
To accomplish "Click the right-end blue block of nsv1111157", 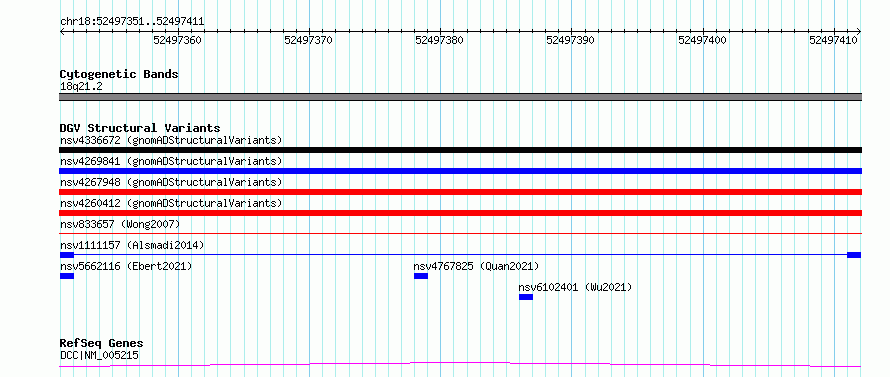I will (854, 255).
